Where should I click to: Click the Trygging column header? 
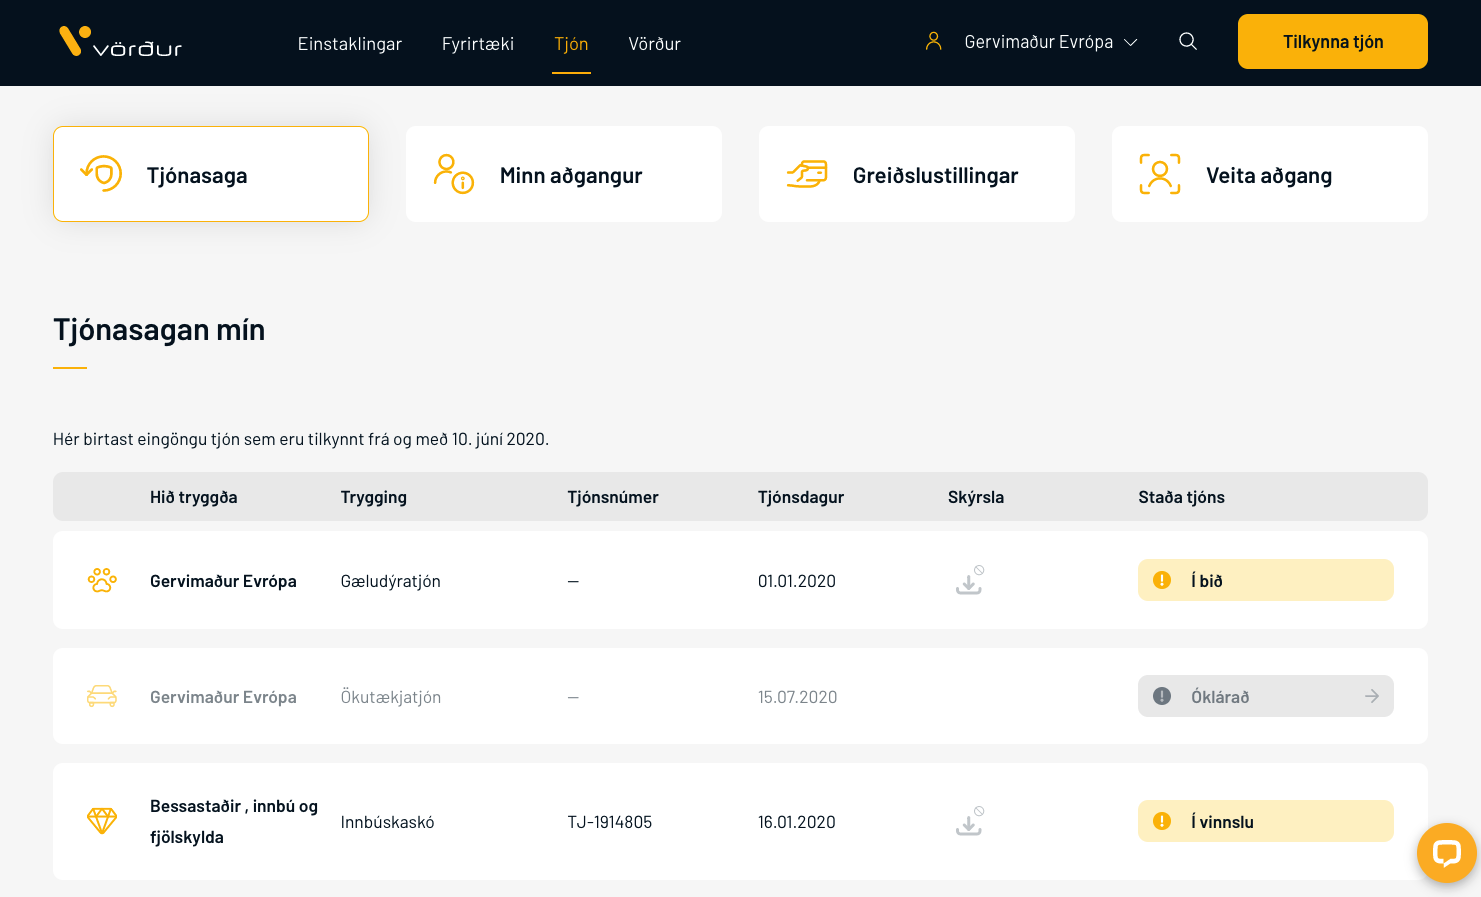tap(374, 497)
